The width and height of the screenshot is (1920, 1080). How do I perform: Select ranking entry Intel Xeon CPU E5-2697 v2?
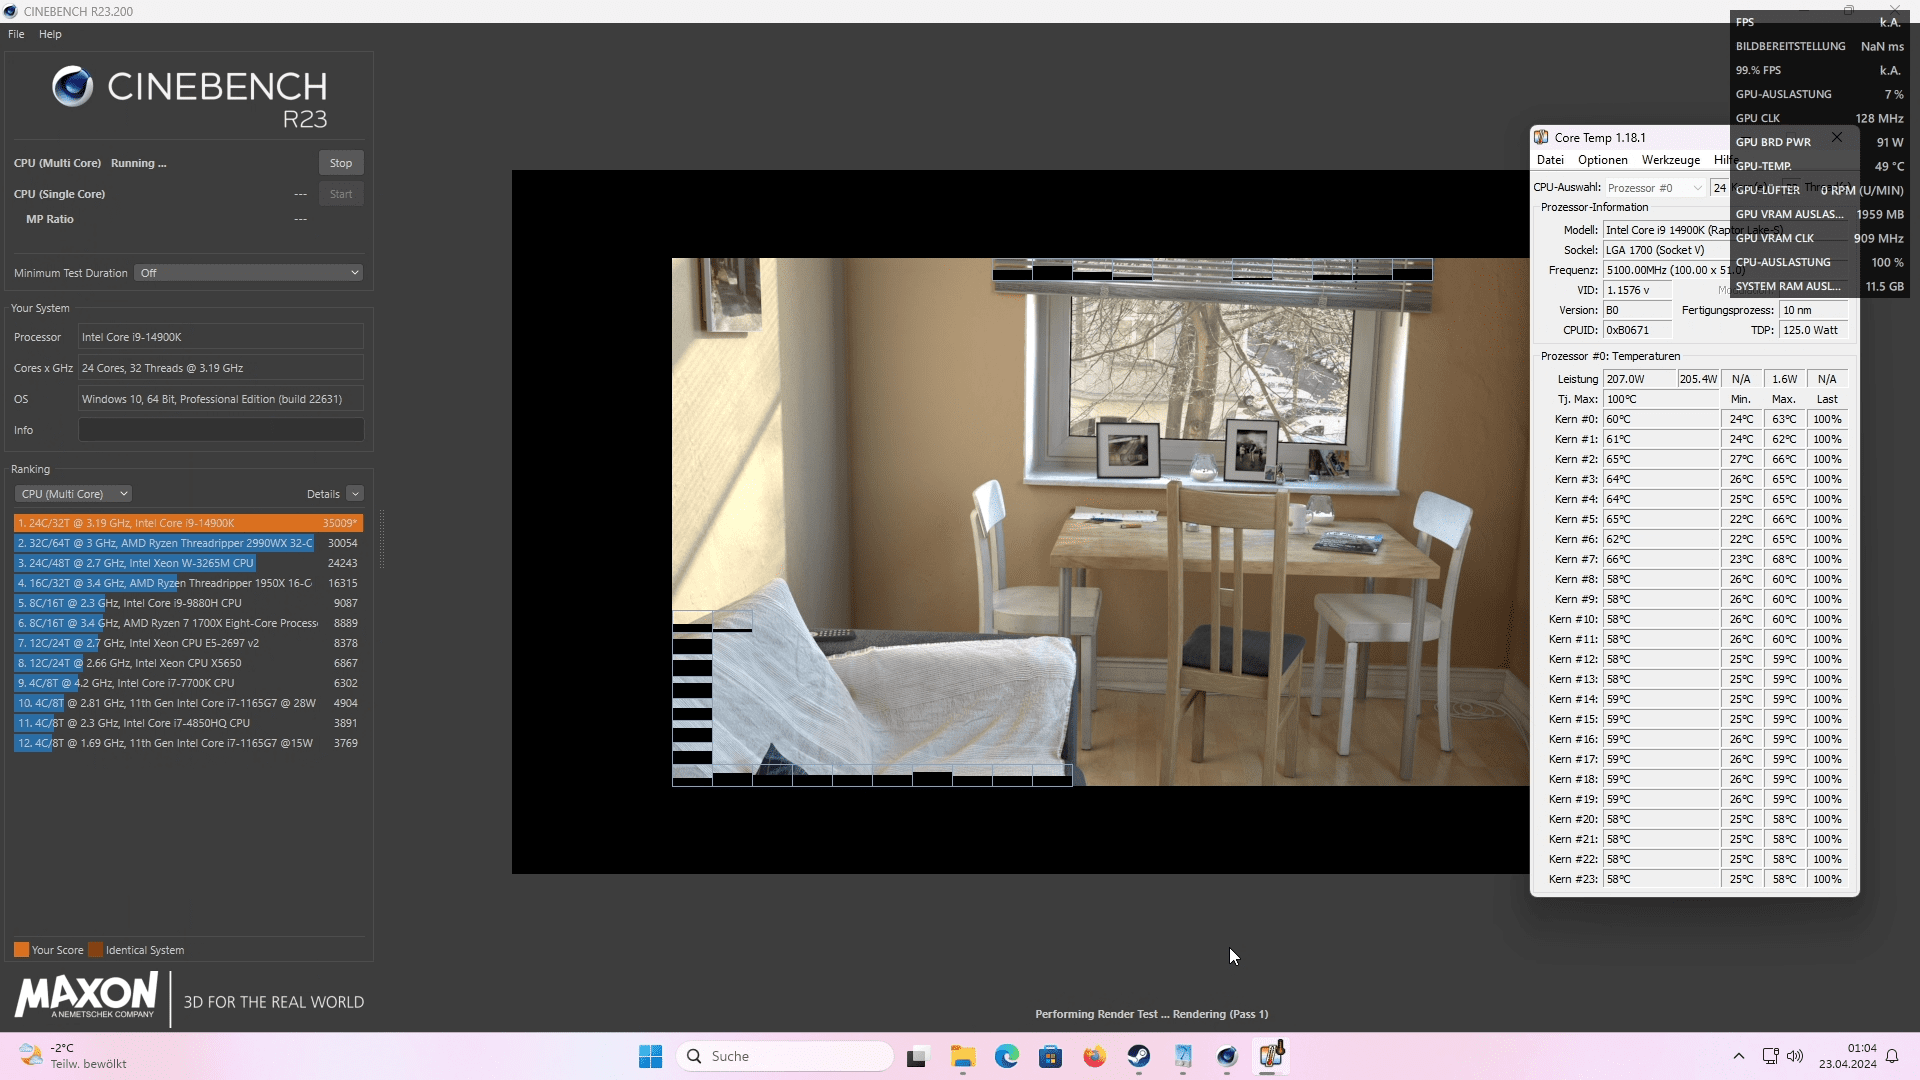(x=188, y=643)
